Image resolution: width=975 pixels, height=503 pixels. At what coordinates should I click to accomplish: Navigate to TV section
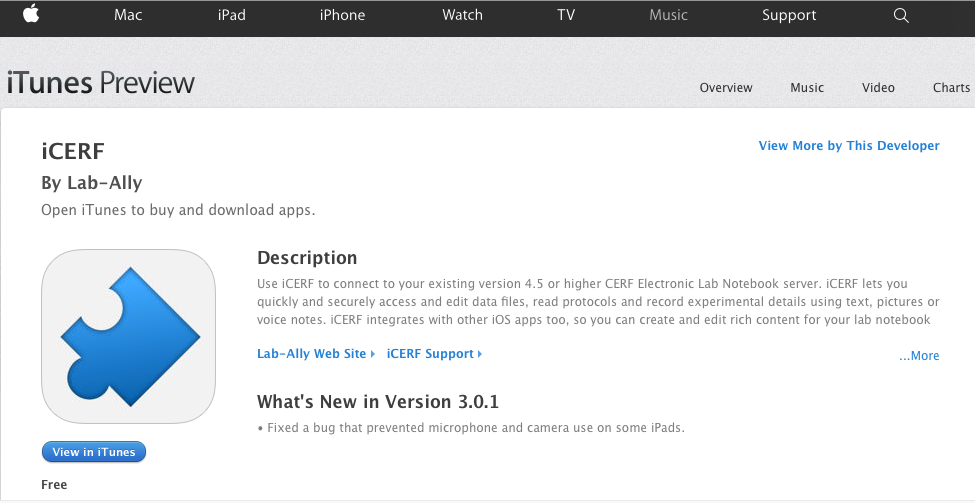566,15
